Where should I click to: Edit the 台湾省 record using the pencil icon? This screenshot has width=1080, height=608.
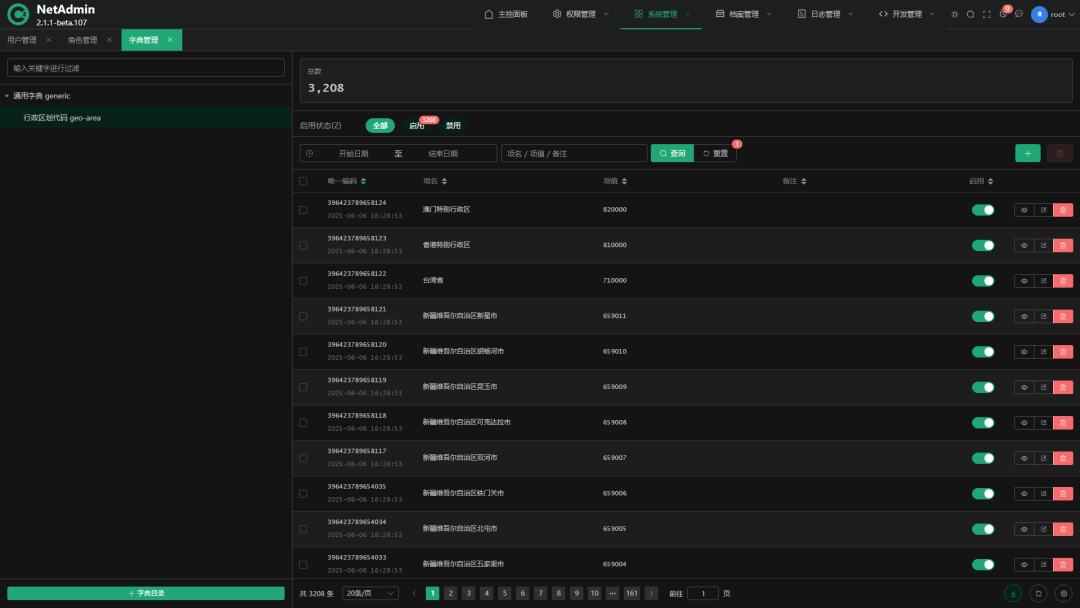(1043, 280)
